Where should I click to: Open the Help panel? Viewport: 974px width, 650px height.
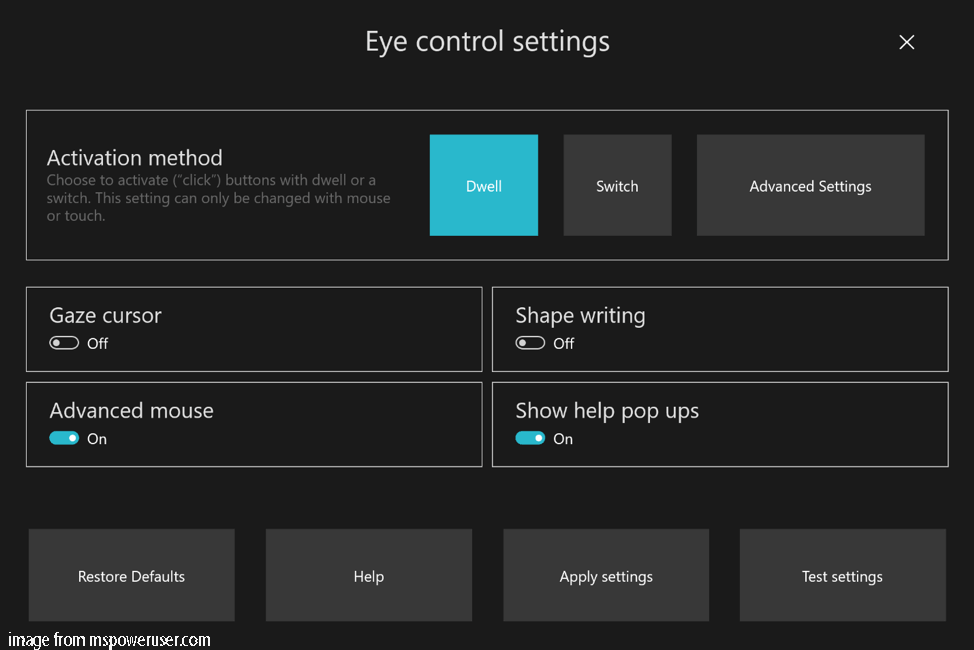[x=368, y=575]
